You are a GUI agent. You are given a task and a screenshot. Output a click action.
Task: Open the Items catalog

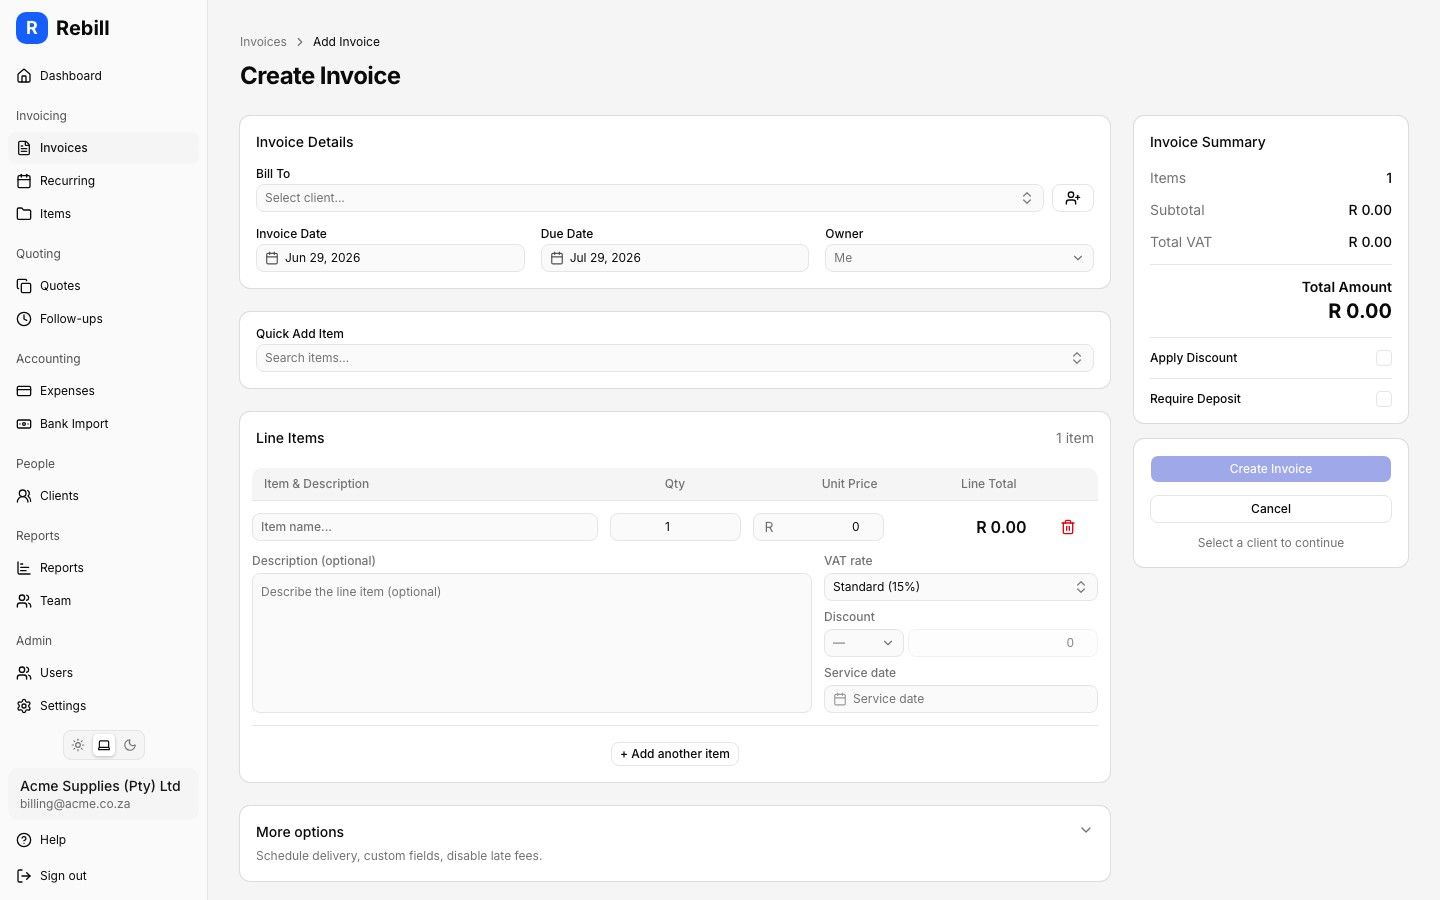pos(103,214)
